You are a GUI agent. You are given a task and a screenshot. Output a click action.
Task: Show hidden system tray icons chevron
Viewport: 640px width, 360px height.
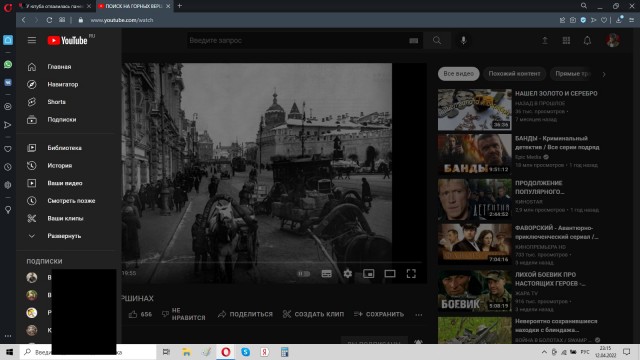(x=544, y=352)
